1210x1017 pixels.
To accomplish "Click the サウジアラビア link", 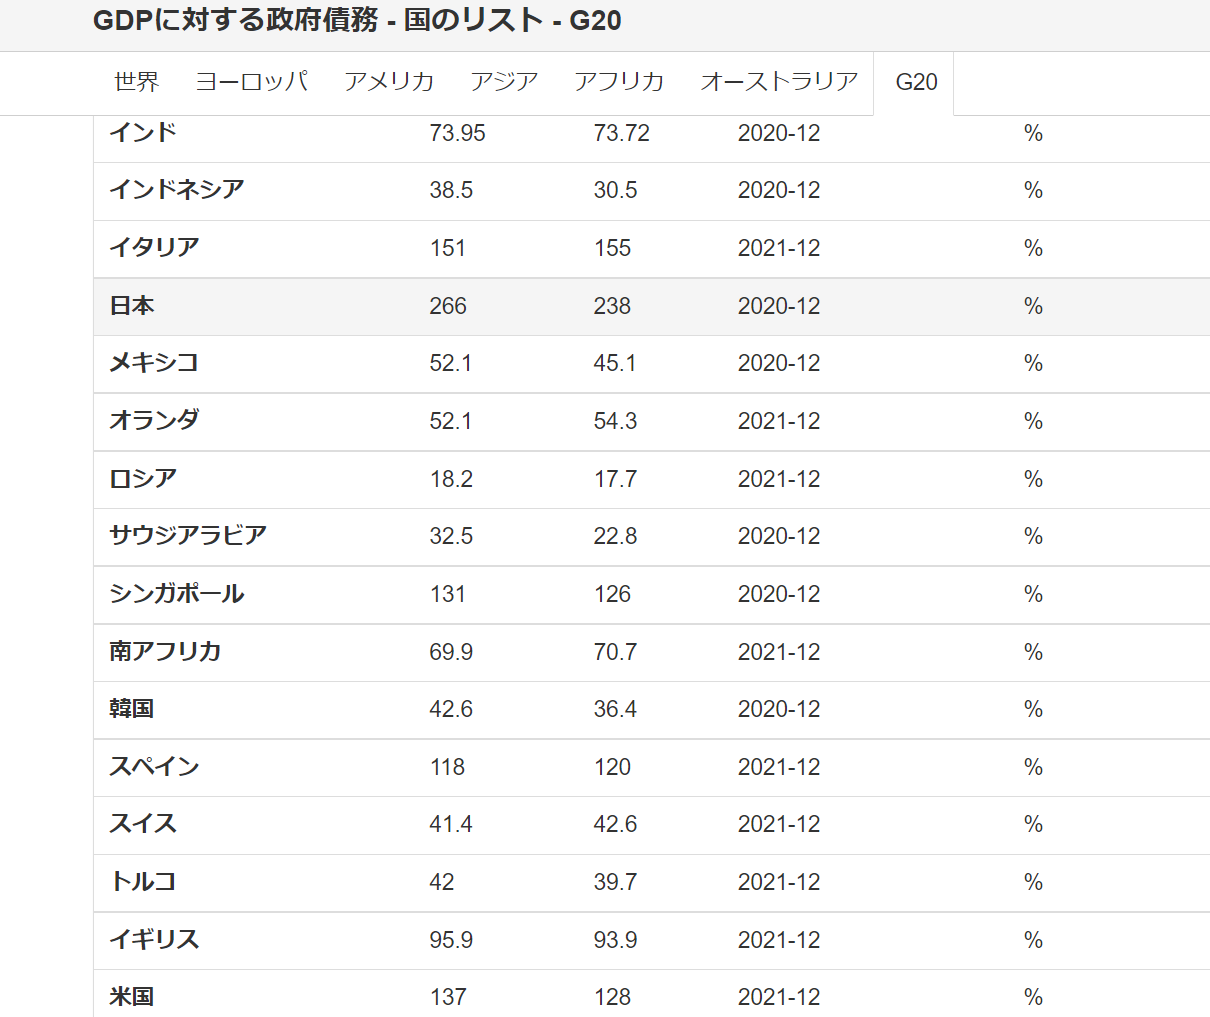I will coord(188,535).
